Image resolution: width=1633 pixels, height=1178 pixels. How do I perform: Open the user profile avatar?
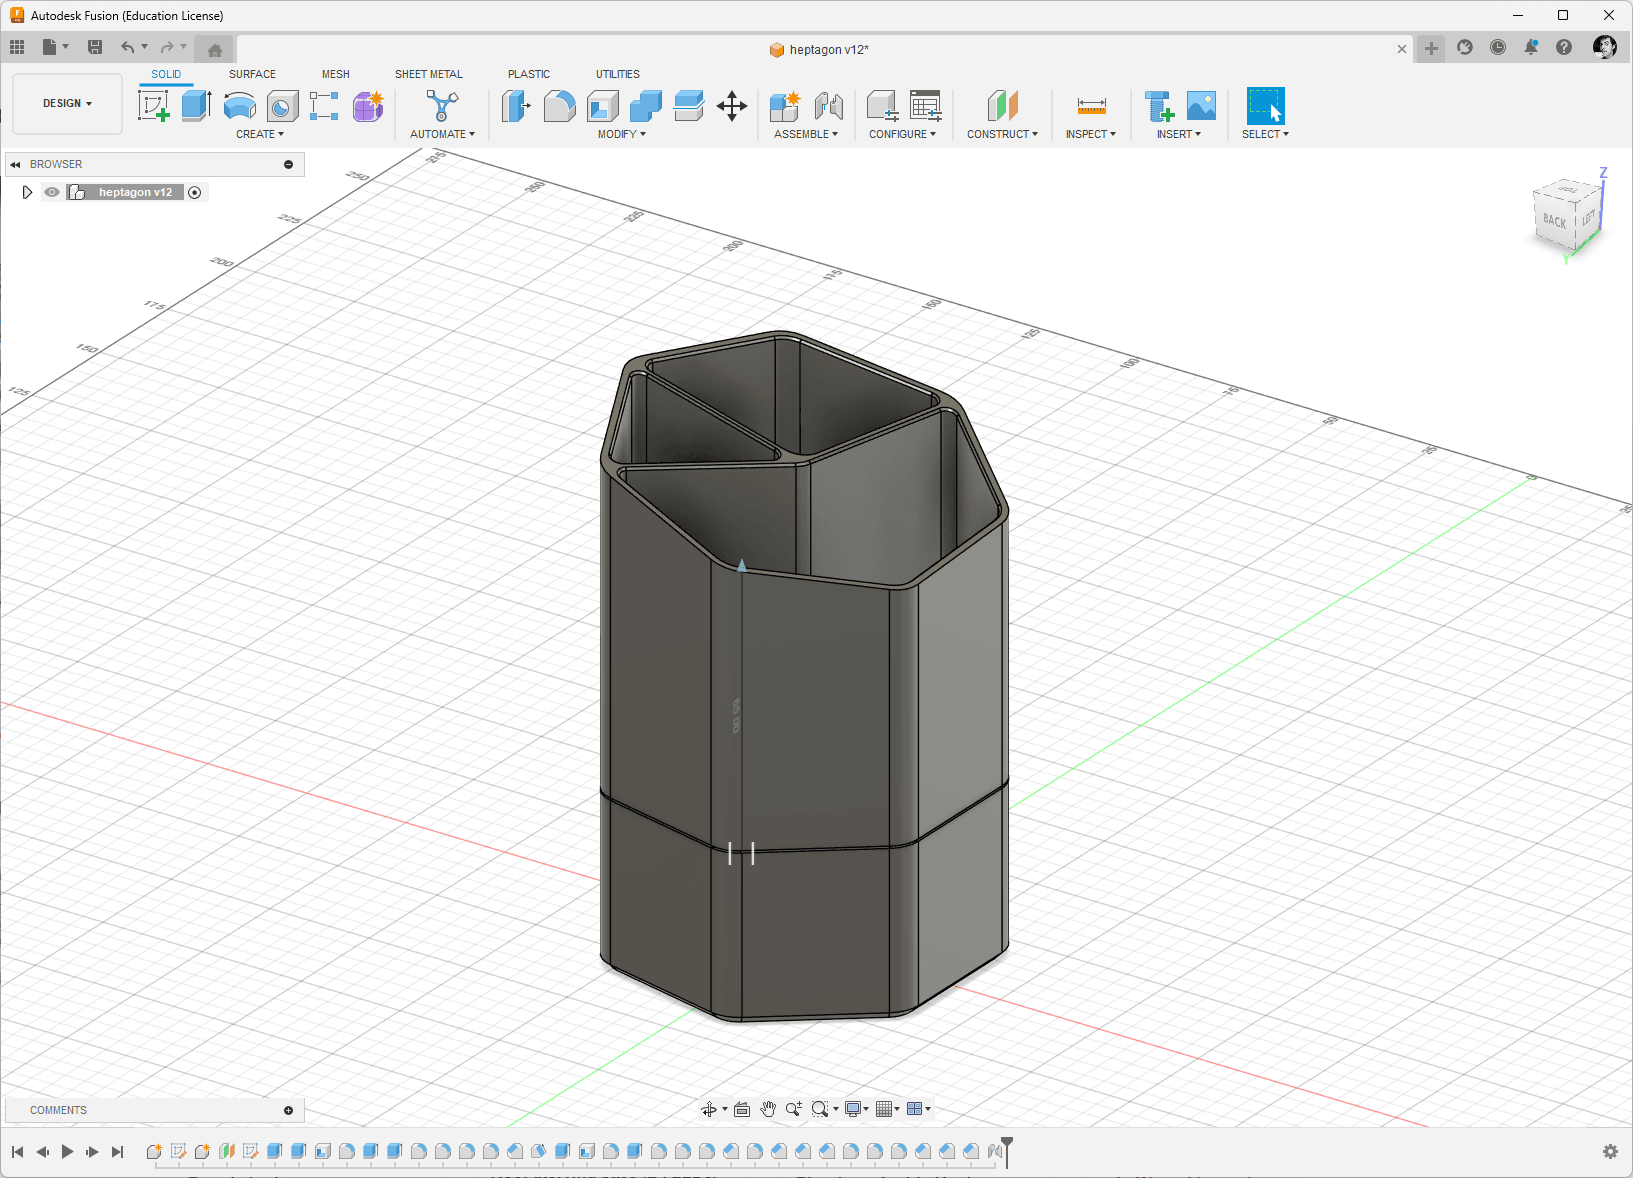(x=1605, y=47)
